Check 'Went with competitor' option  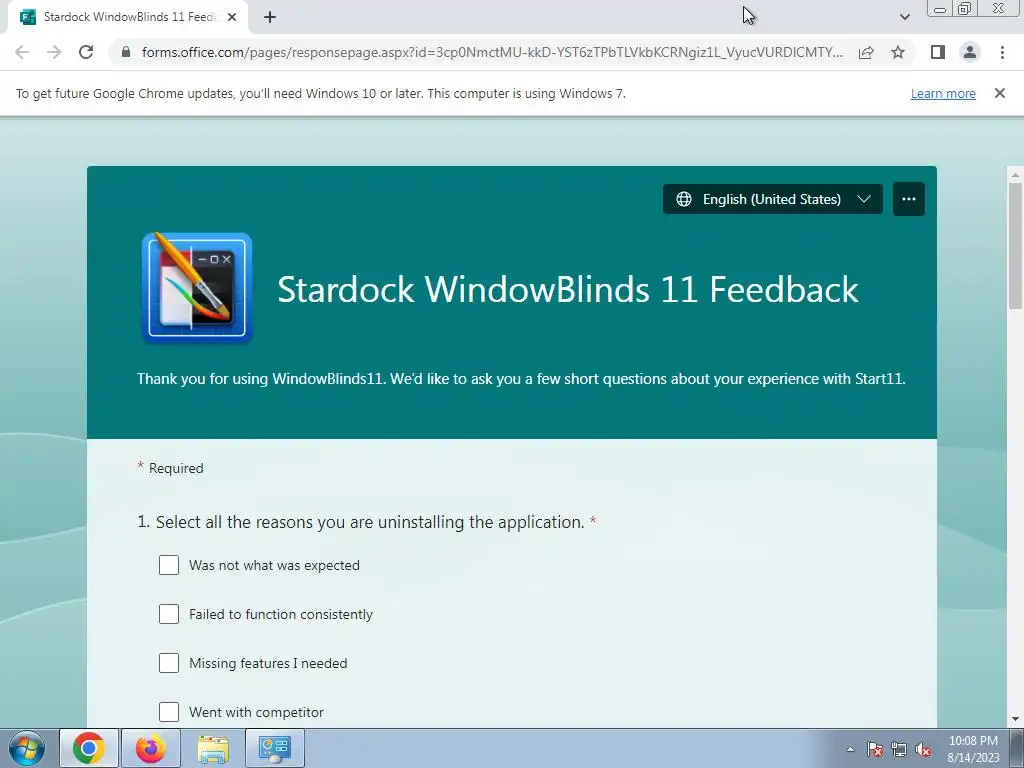point(168,712)
